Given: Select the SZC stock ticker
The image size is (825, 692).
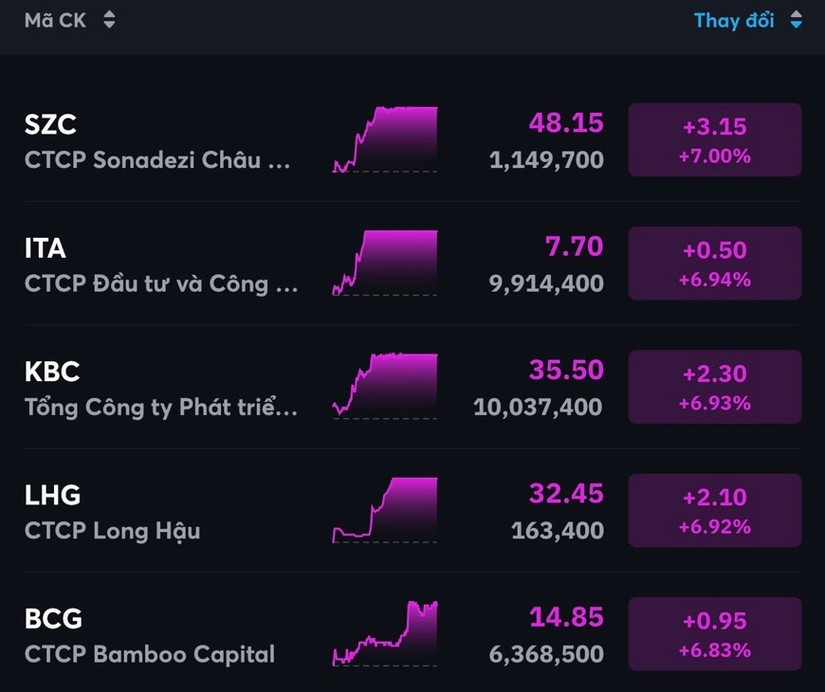Looking at the screenshot, I should point(50,125).
